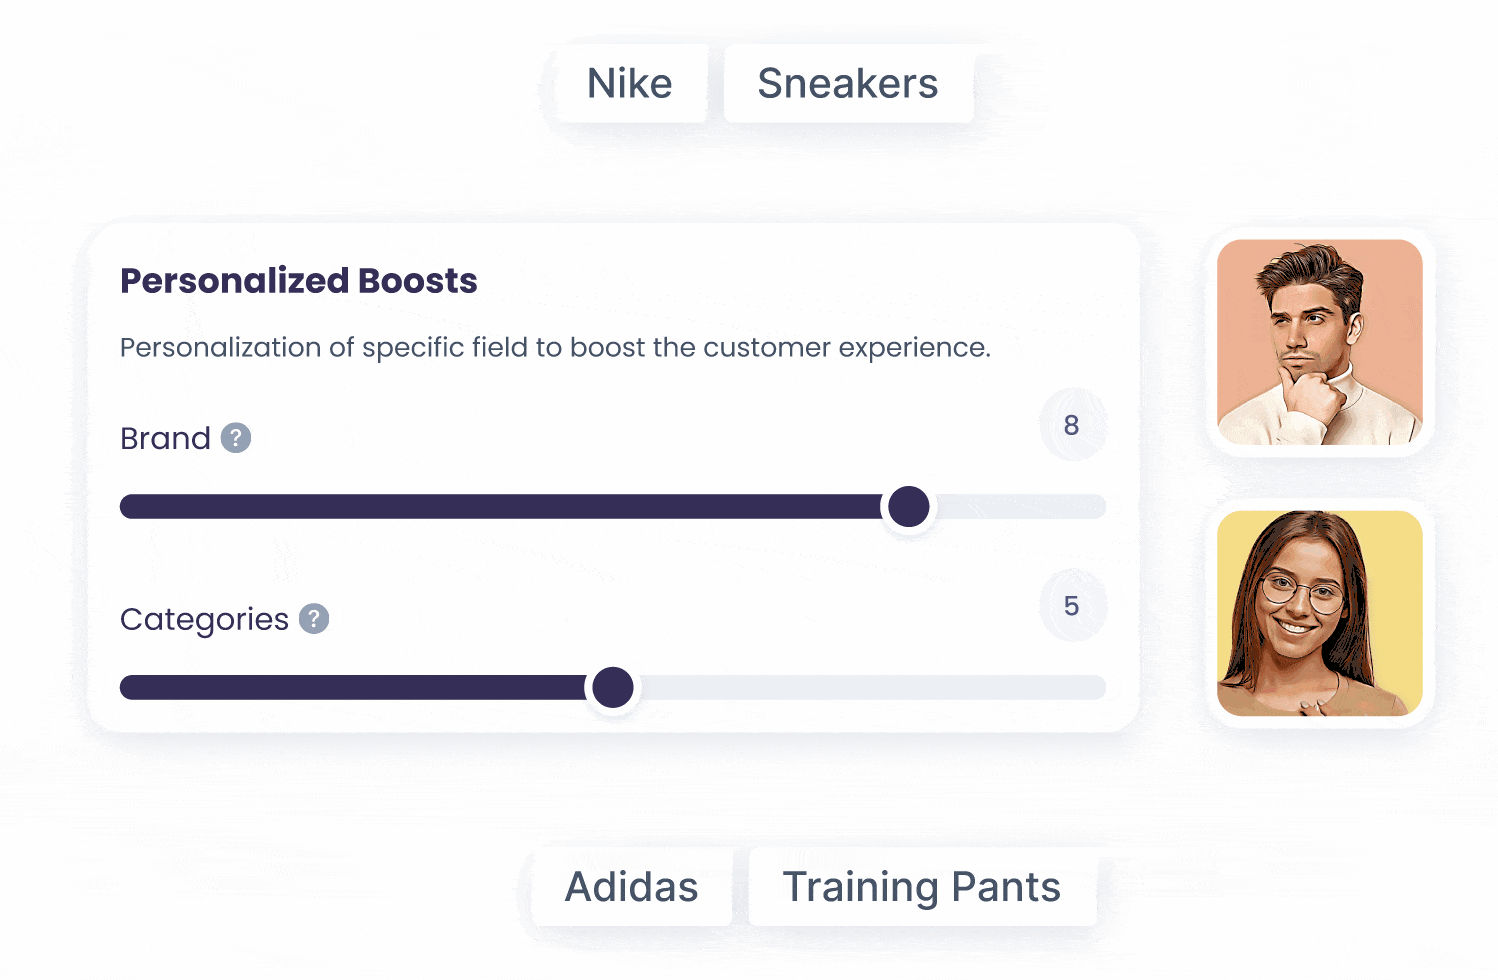Click the filled portion of Categories slider

coord(350,688)
